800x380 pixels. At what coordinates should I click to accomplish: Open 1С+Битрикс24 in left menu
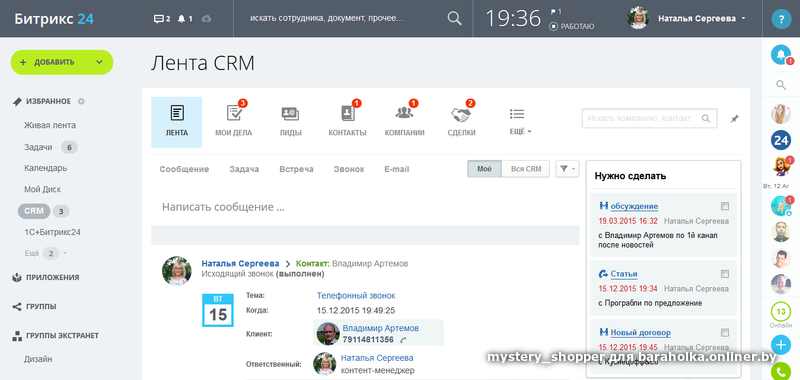pyautogui.click(x=52, y=232)
